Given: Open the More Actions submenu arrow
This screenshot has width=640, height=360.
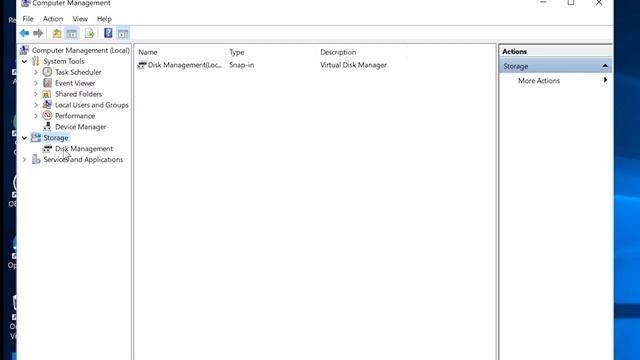Looking at the screenshot, I should [605, 80].
